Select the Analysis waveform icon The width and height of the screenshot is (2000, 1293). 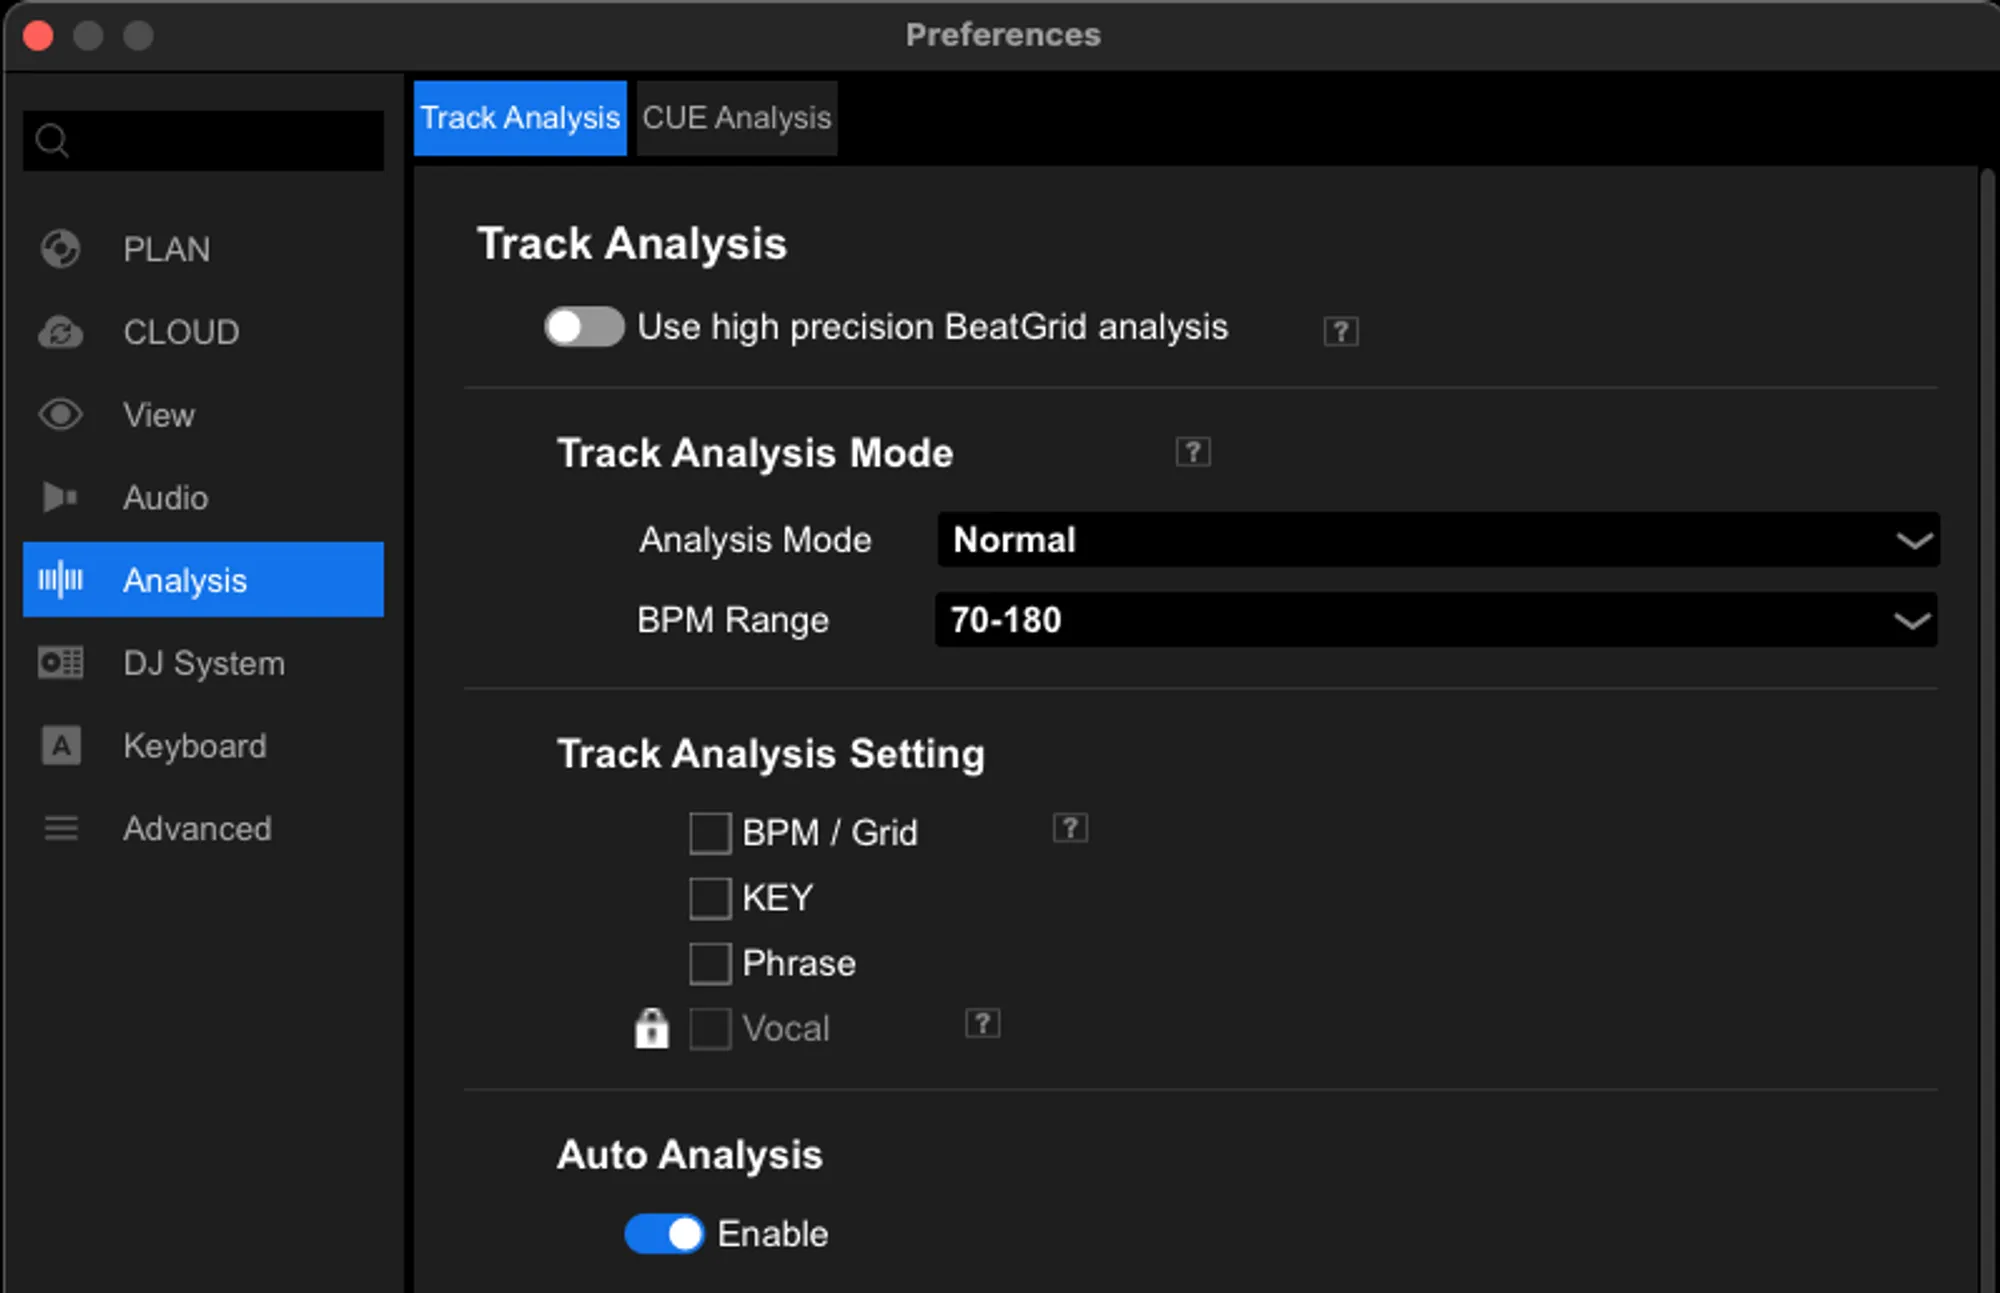(60, 580)
